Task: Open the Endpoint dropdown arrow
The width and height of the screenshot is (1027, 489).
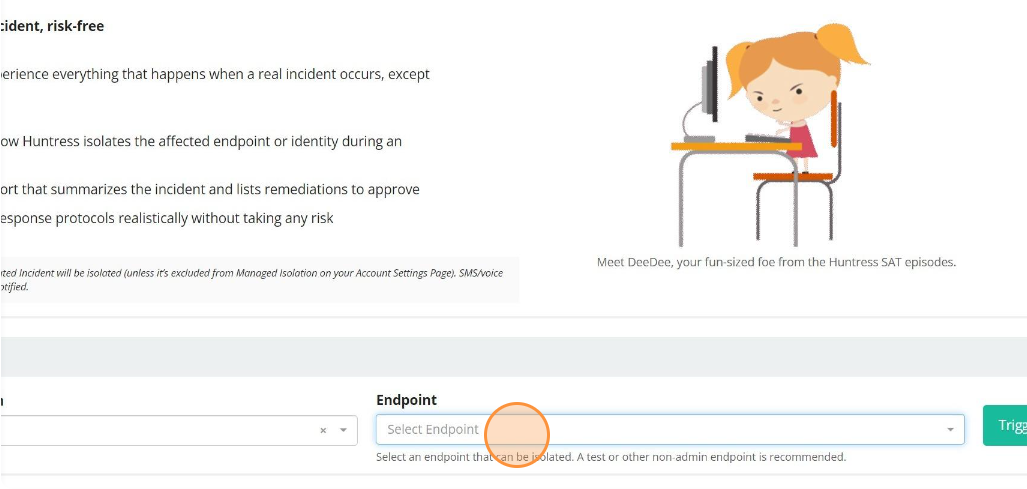Action: pyautogui.click(x=949, y=430)
